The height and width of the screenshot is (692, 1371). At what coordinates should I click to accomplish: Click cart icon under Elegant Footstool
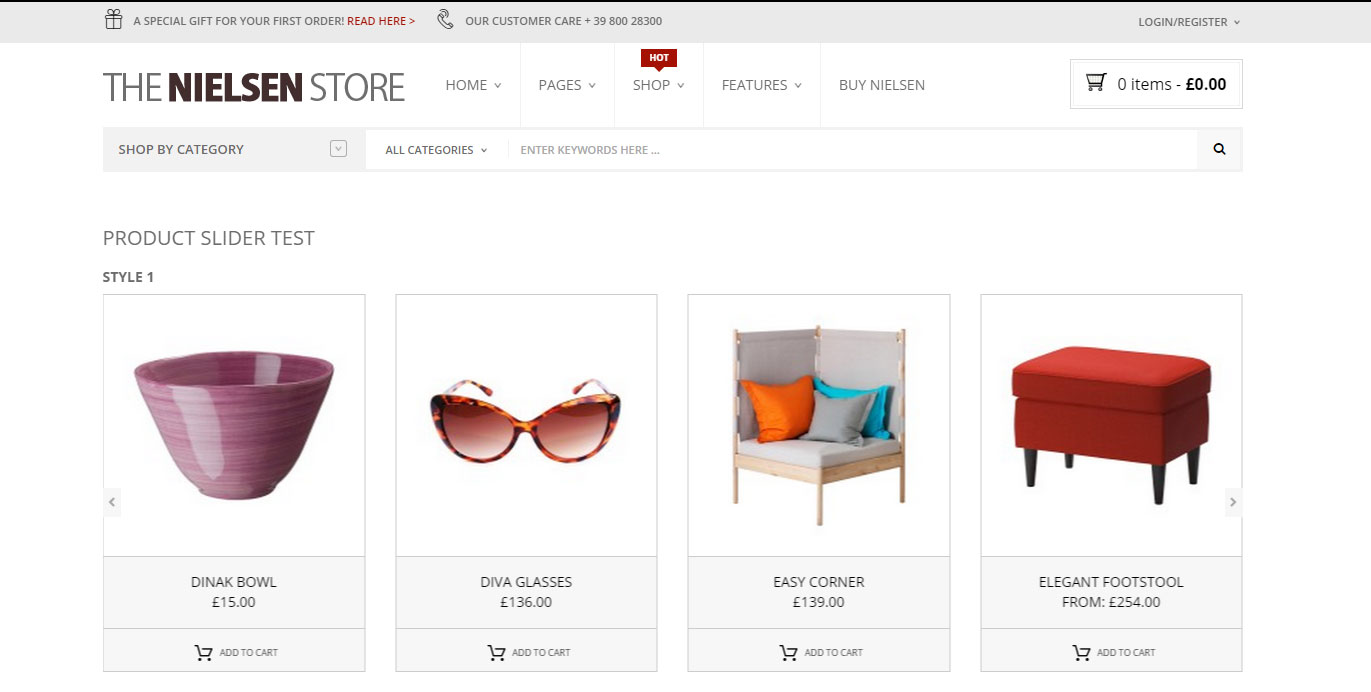point(1081,653)
